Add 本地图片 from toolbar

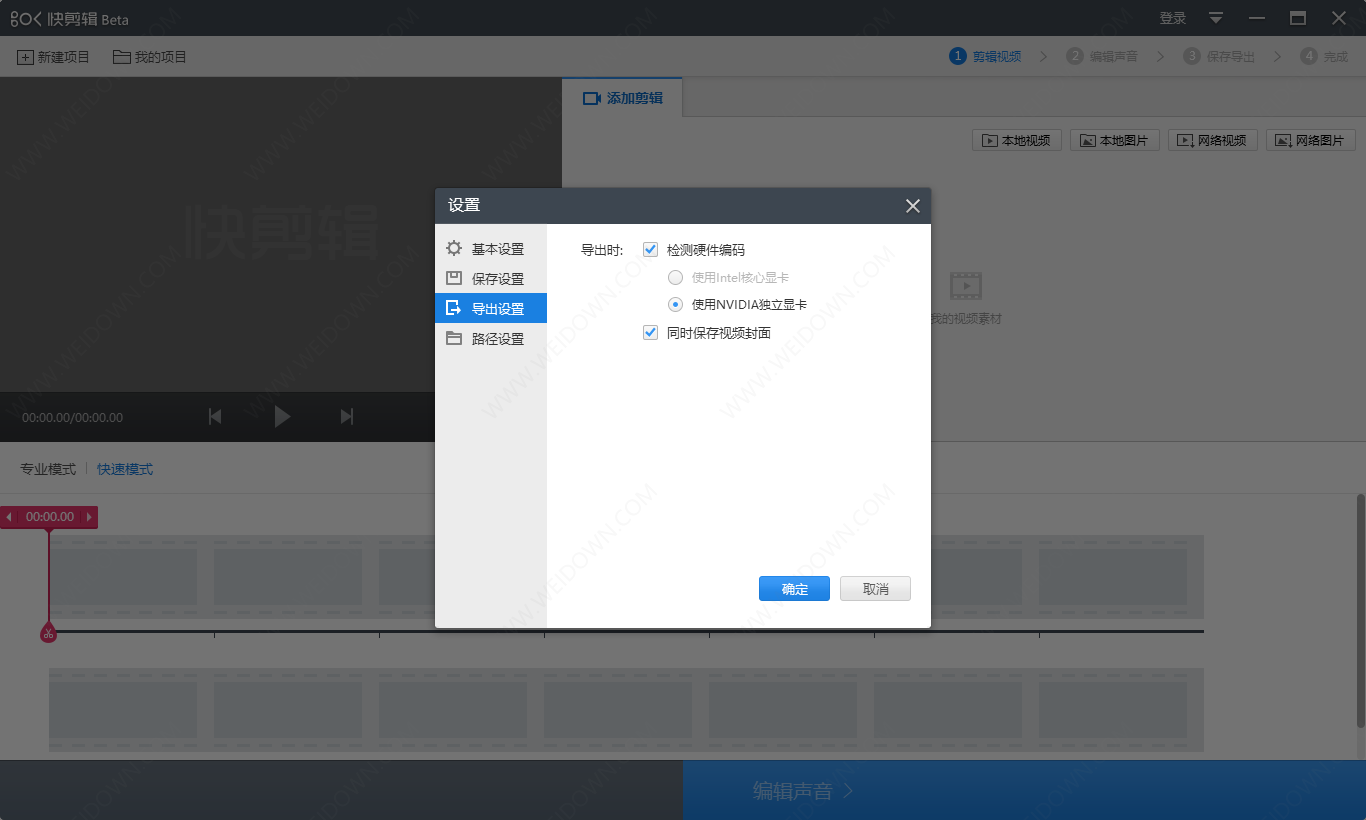tap(1115, 141)
